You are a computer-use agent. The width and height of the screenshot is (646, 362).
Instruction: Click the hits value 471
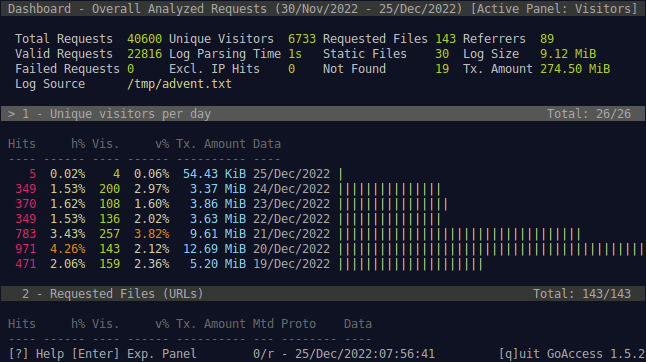pos(26,264)
